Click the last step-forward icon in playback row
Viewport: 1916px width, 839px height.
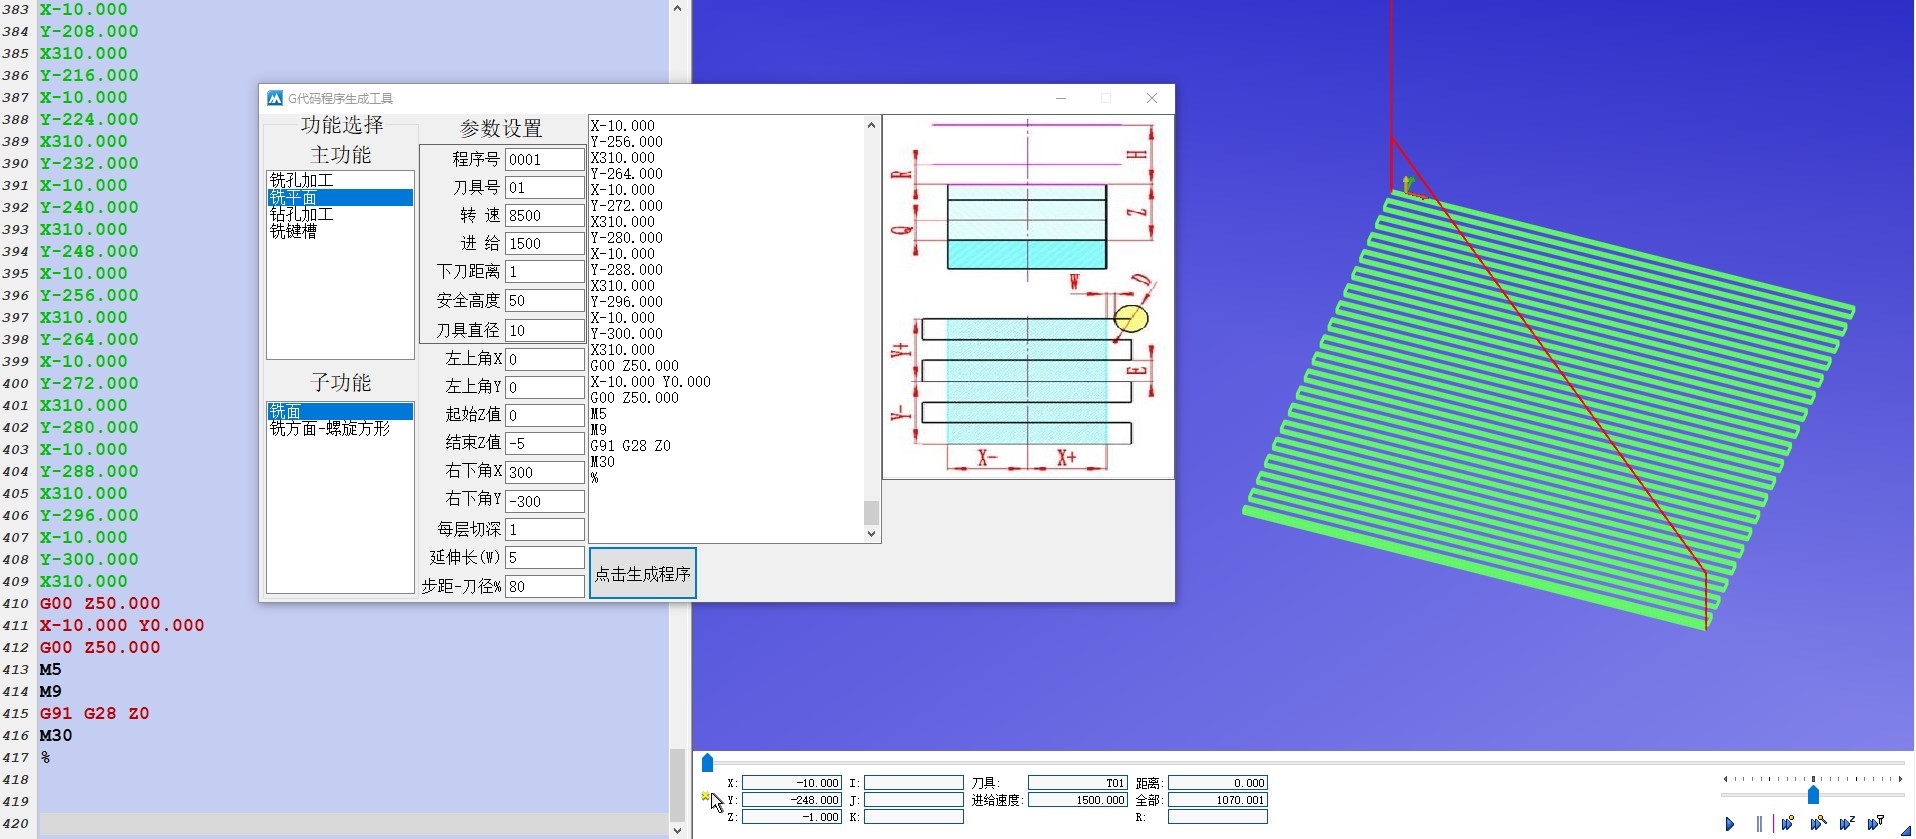(1876, 824)
